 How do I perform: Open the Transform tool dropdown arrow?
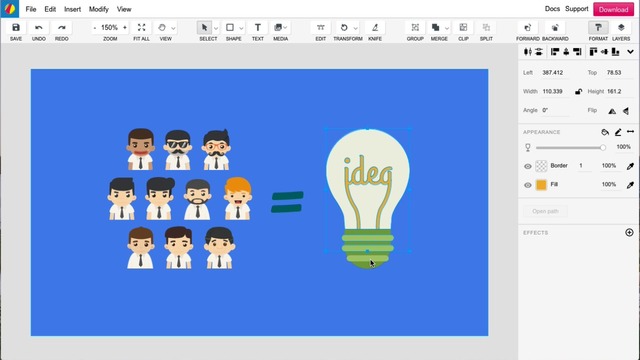(x=356, y=28)
